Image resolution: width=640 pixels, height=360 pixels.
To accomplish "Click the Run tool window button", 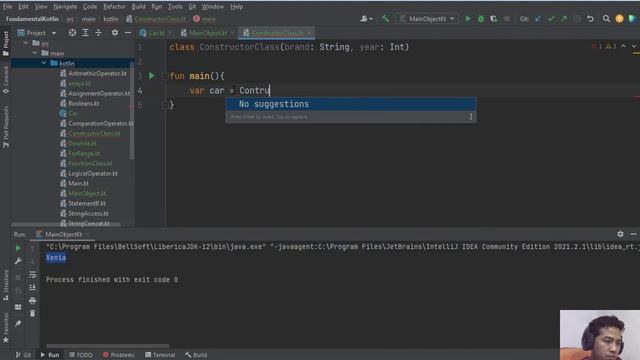I will [x=49, y=355].
